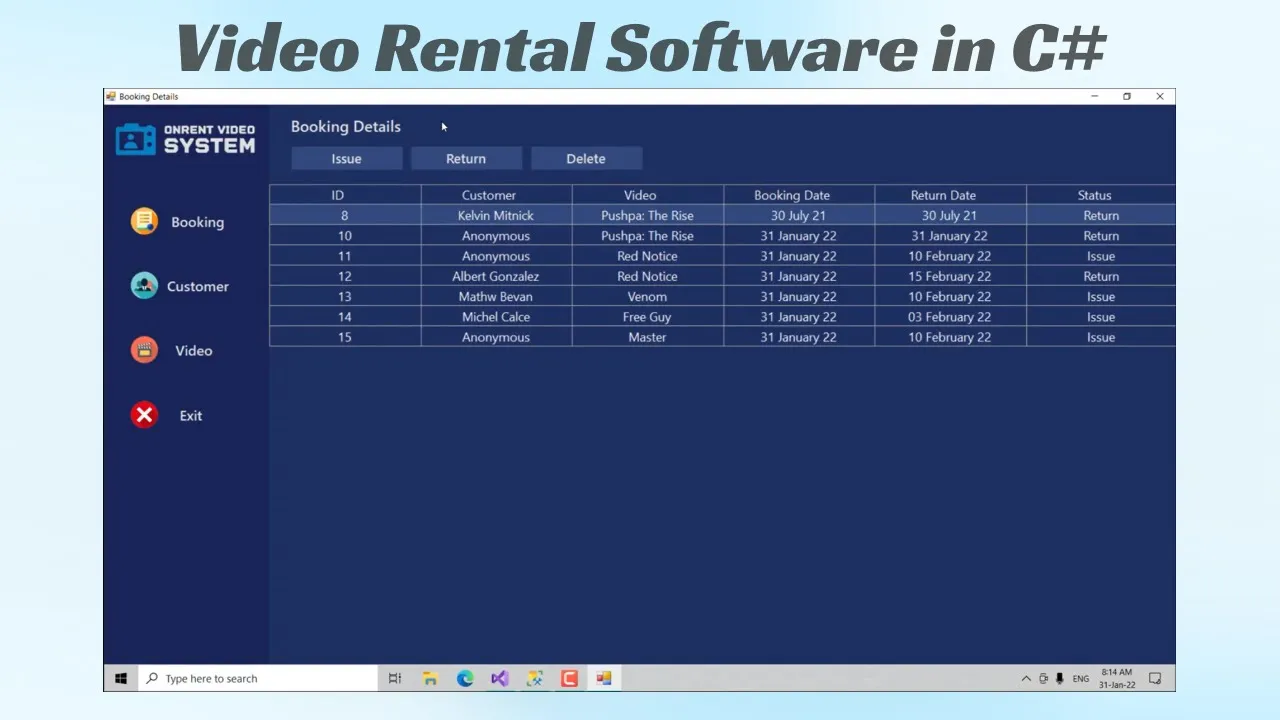Viewport: 1280px width, 720px height.
Task: Click the Return button
Action: coord(466,158)
